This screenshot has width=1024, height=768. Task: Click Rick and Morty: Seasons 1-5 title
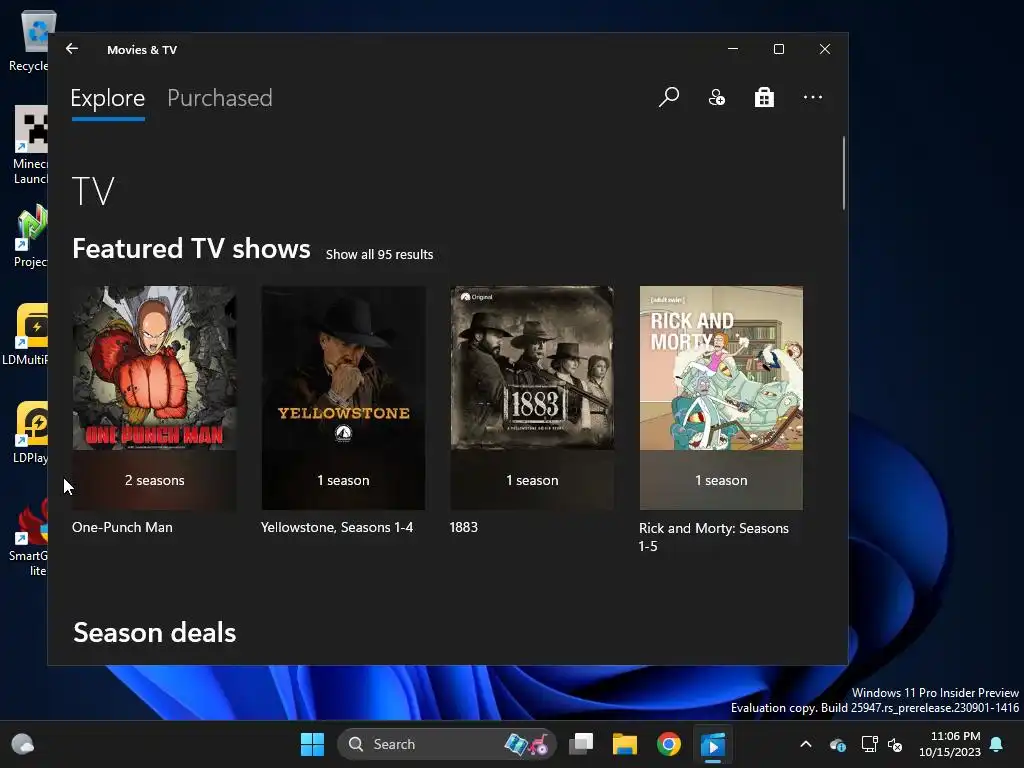(714, 537)
